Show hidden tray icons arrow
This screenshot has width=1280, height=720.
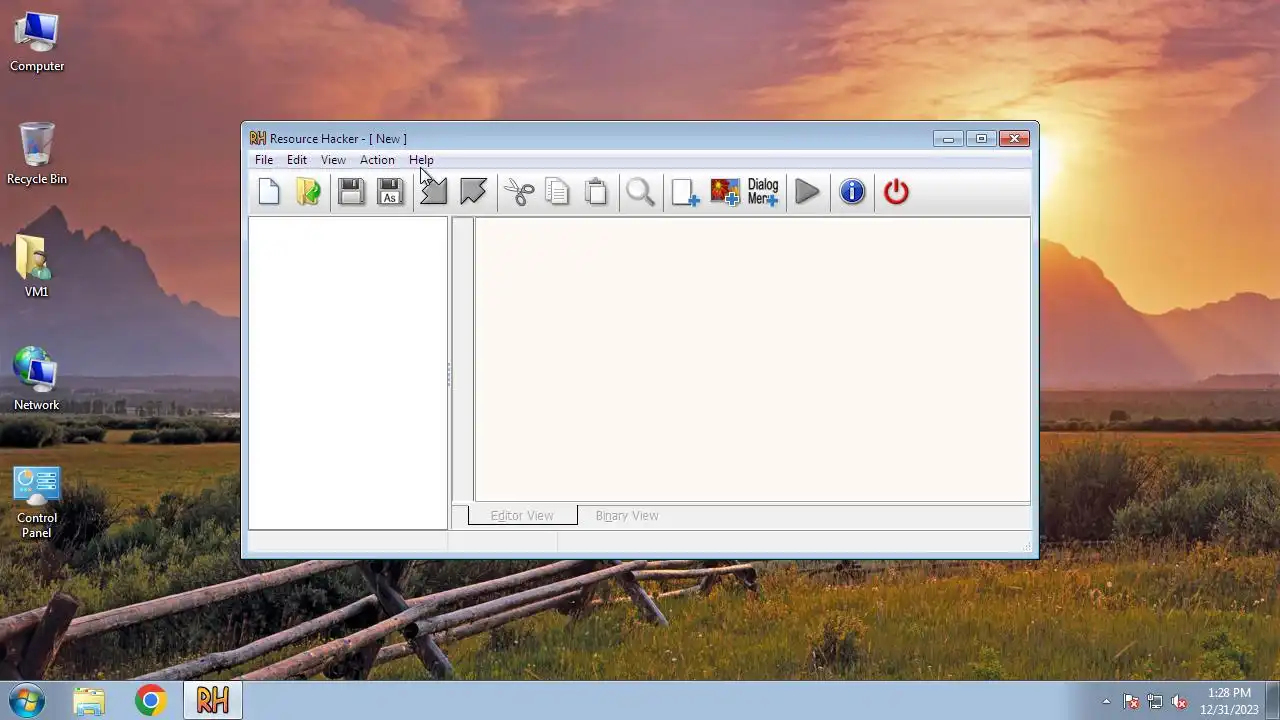point(1106,701)
